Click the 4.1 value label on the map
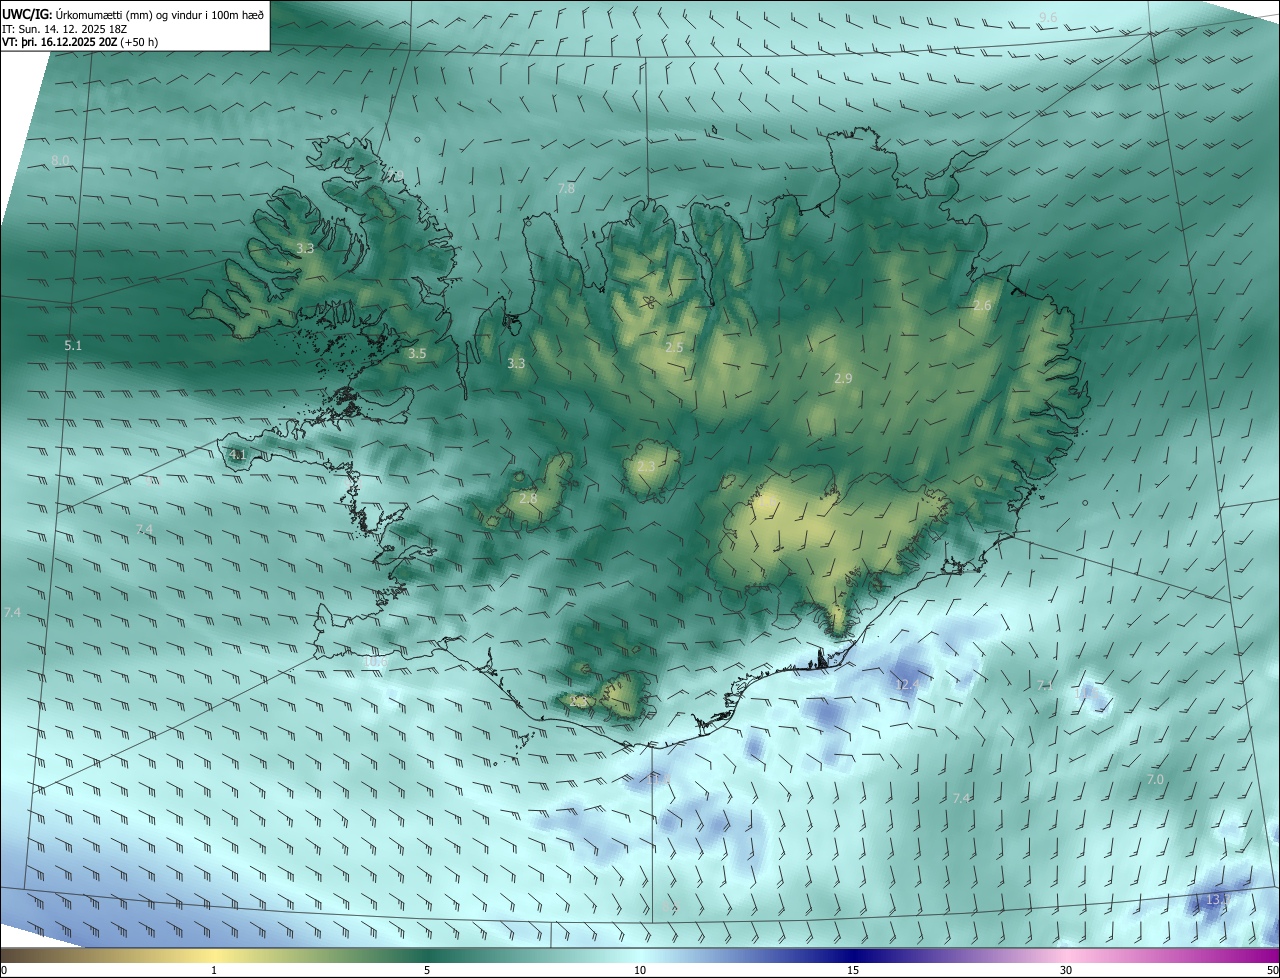Screen dimensions: 1280x978 point(238,454)
